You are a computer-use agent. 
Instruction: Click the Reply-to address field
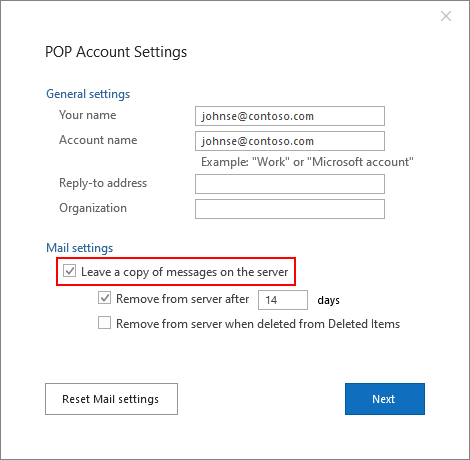click(290, 184)
